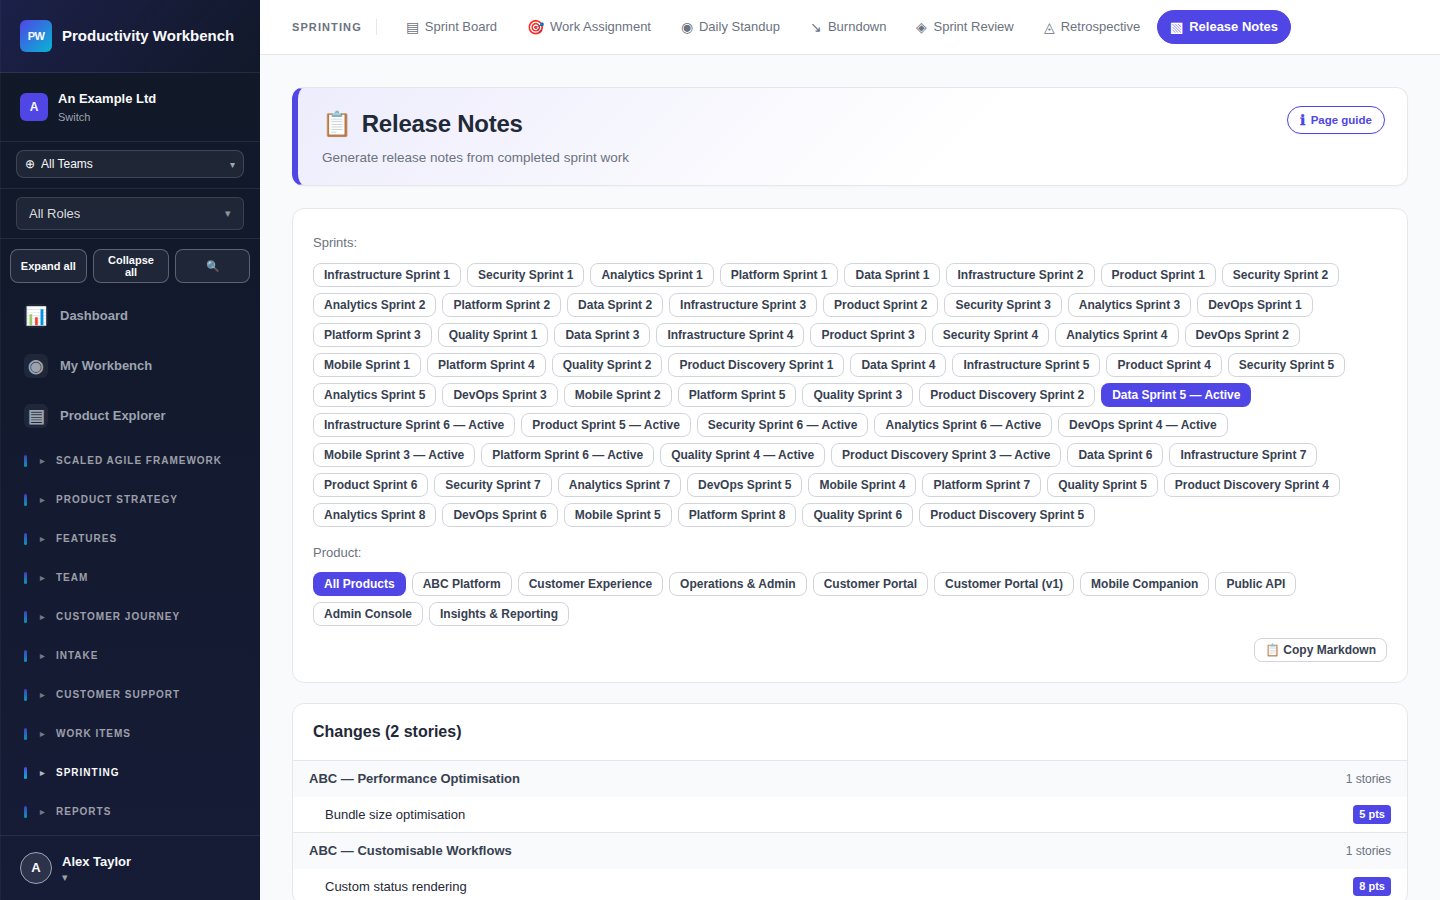
Task: Click the Alex Taylor avatar
Action: (36, 868)
